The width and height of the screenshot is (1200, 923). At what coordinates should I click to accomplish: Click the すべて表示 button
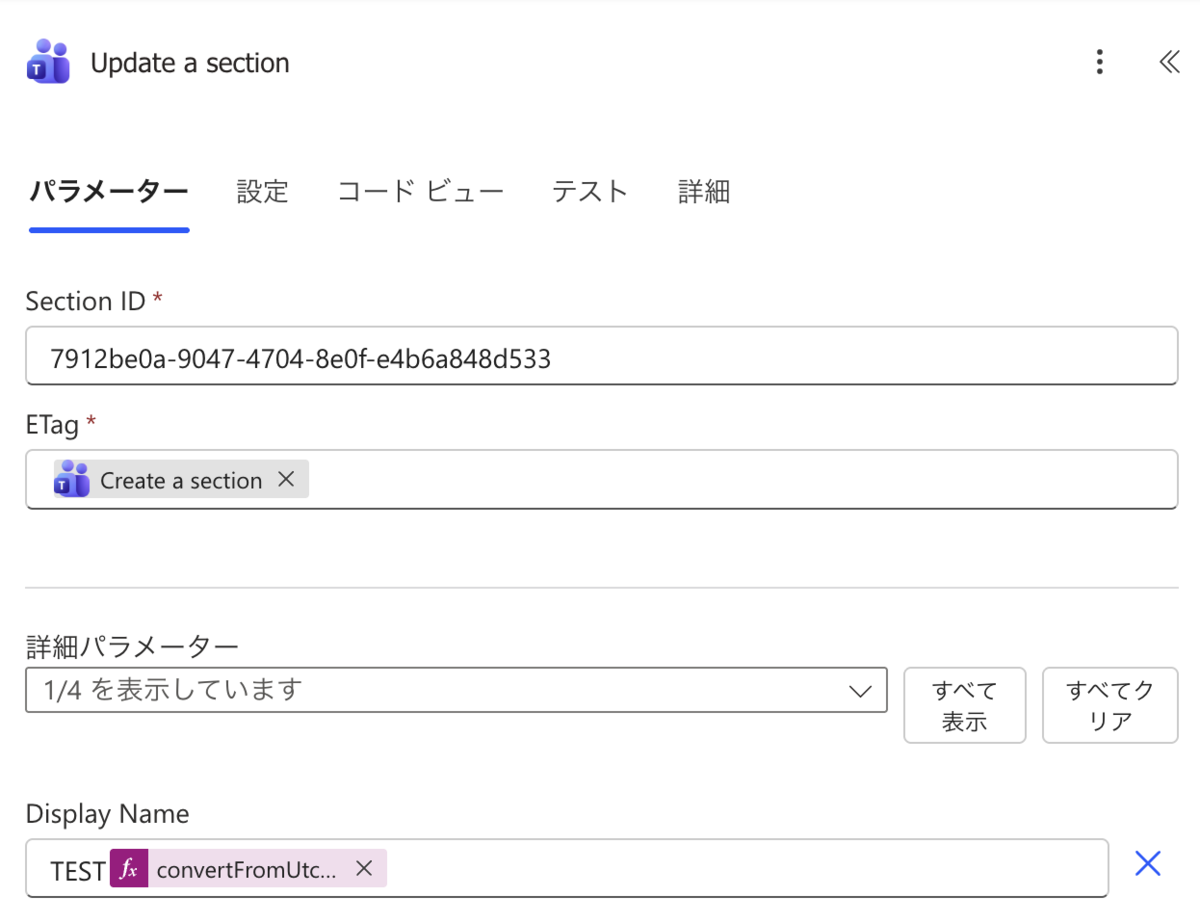[965, 706]
